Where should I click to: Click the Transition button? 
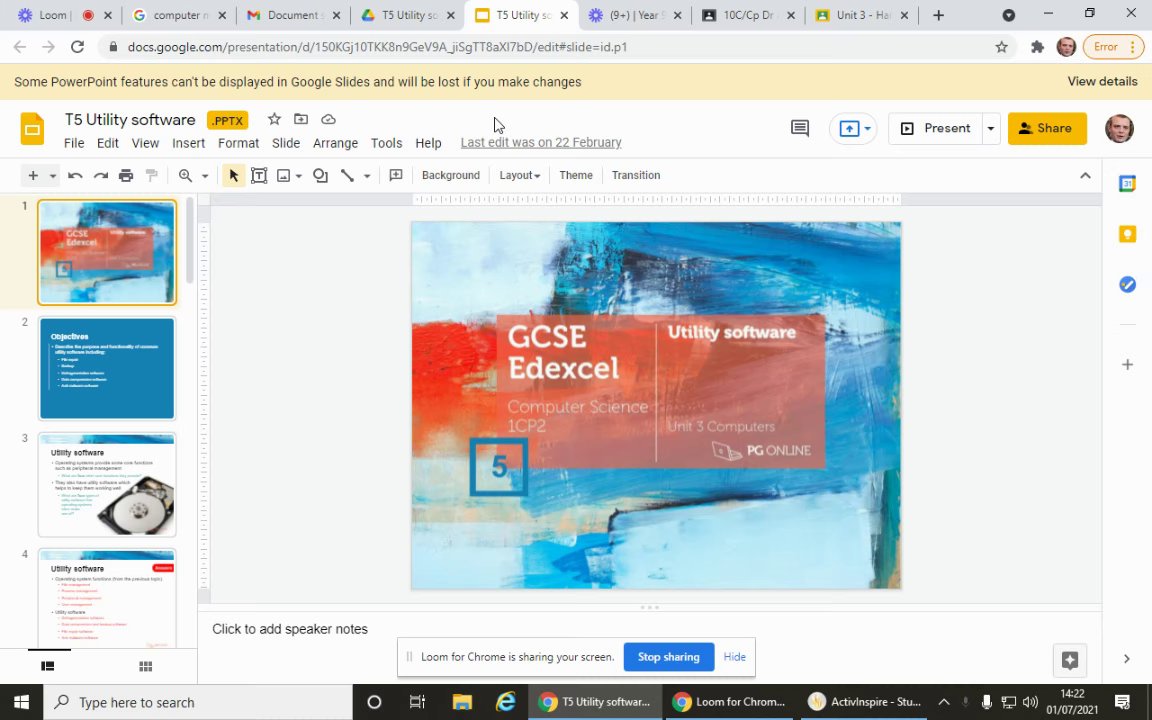pos(636,176)
